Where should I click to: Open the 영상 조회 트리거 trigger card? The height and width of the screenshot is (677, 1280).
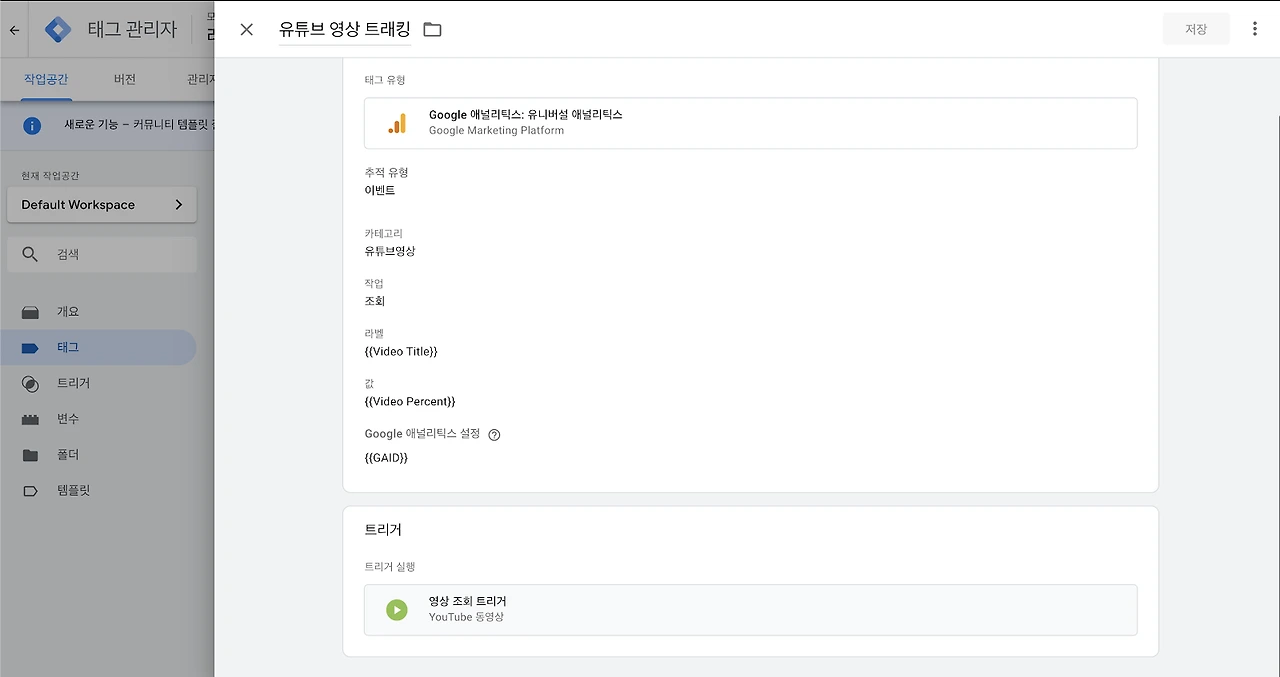(750, 610)
